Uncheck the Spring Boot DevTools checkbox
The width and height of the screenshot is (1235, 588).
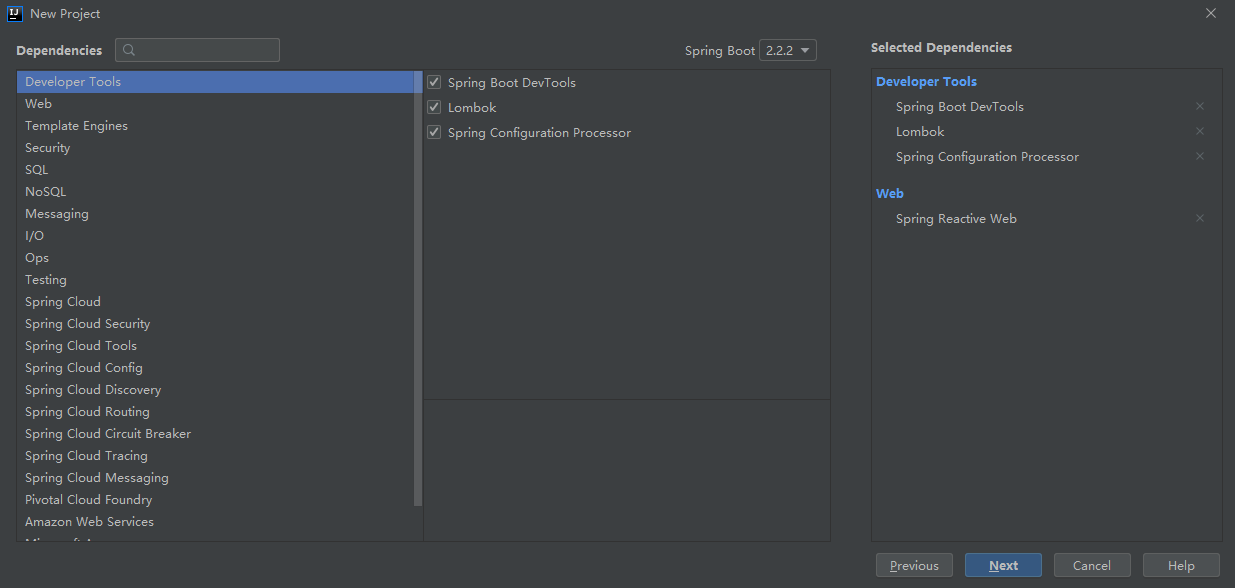[434, 83]
